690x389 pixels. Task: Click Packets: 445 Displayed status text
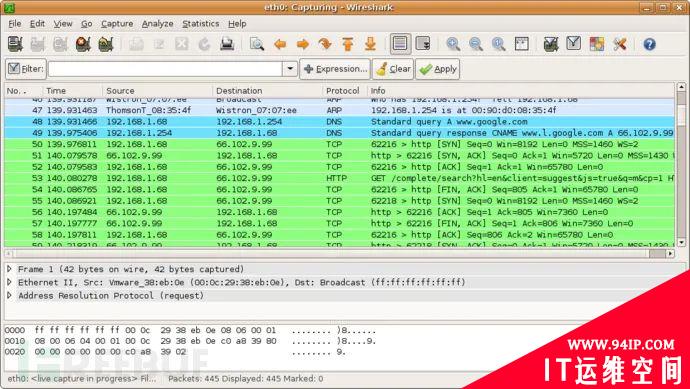[x=246, y=378]
